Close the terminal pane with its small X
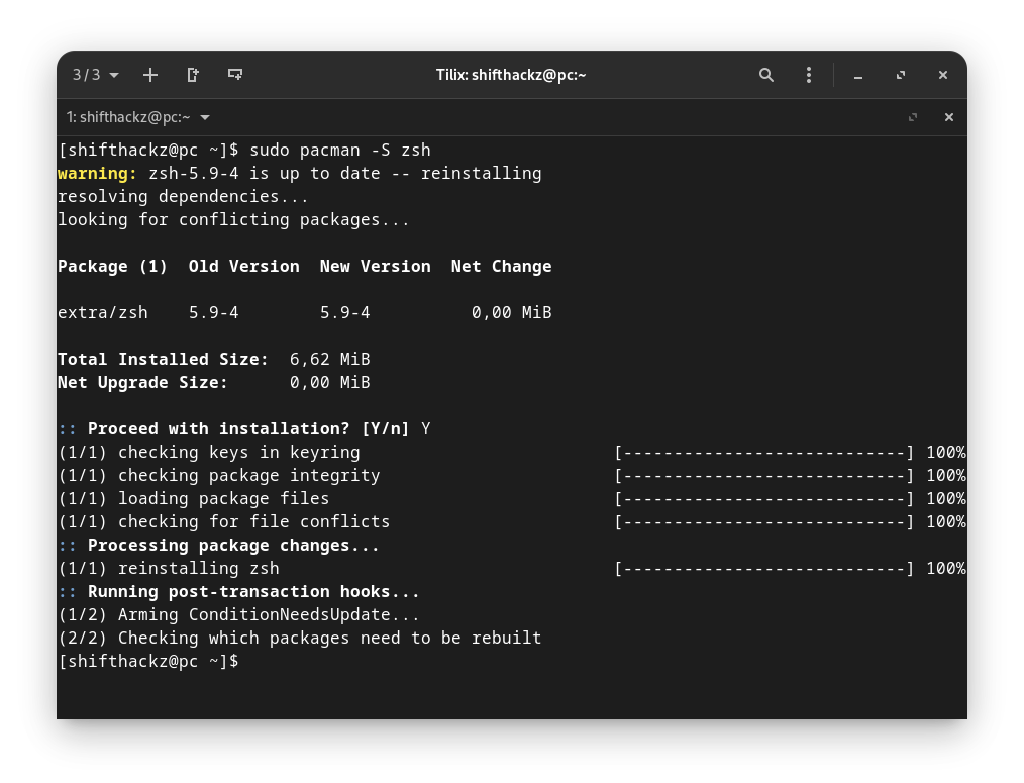 (948, 117)
